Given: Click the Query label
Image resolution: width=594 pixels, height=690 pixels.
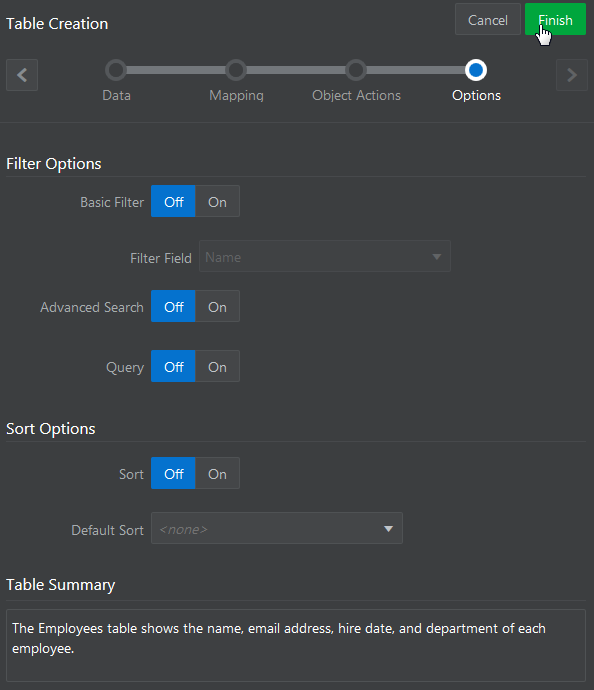Looking at the screenshot, I should coord(125,367).
